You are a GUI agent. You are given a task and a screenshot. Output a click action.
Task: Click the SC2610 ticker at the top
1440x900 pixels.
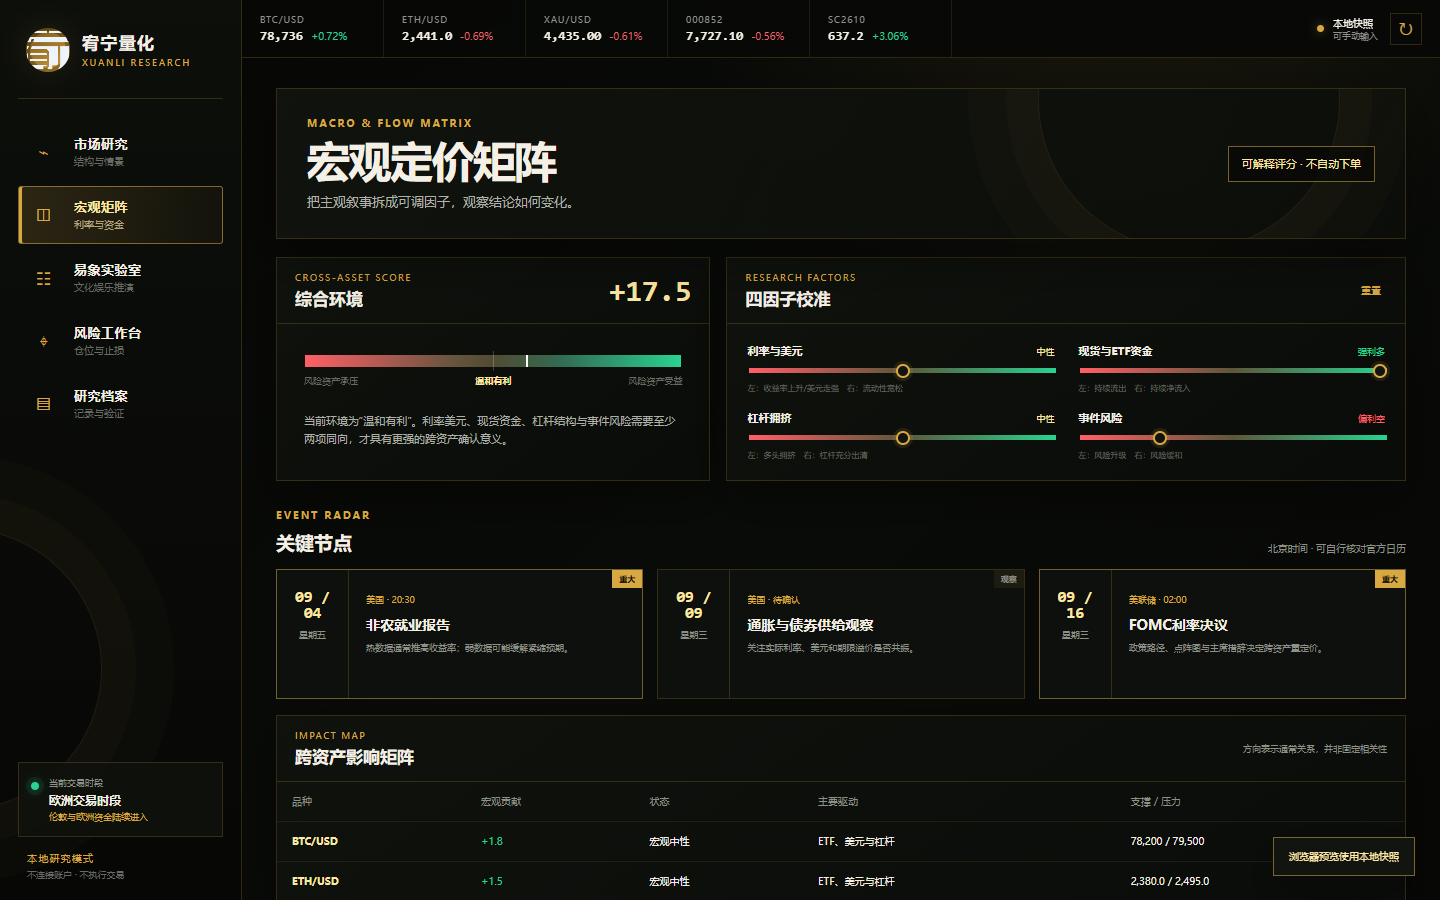(880, 28)
